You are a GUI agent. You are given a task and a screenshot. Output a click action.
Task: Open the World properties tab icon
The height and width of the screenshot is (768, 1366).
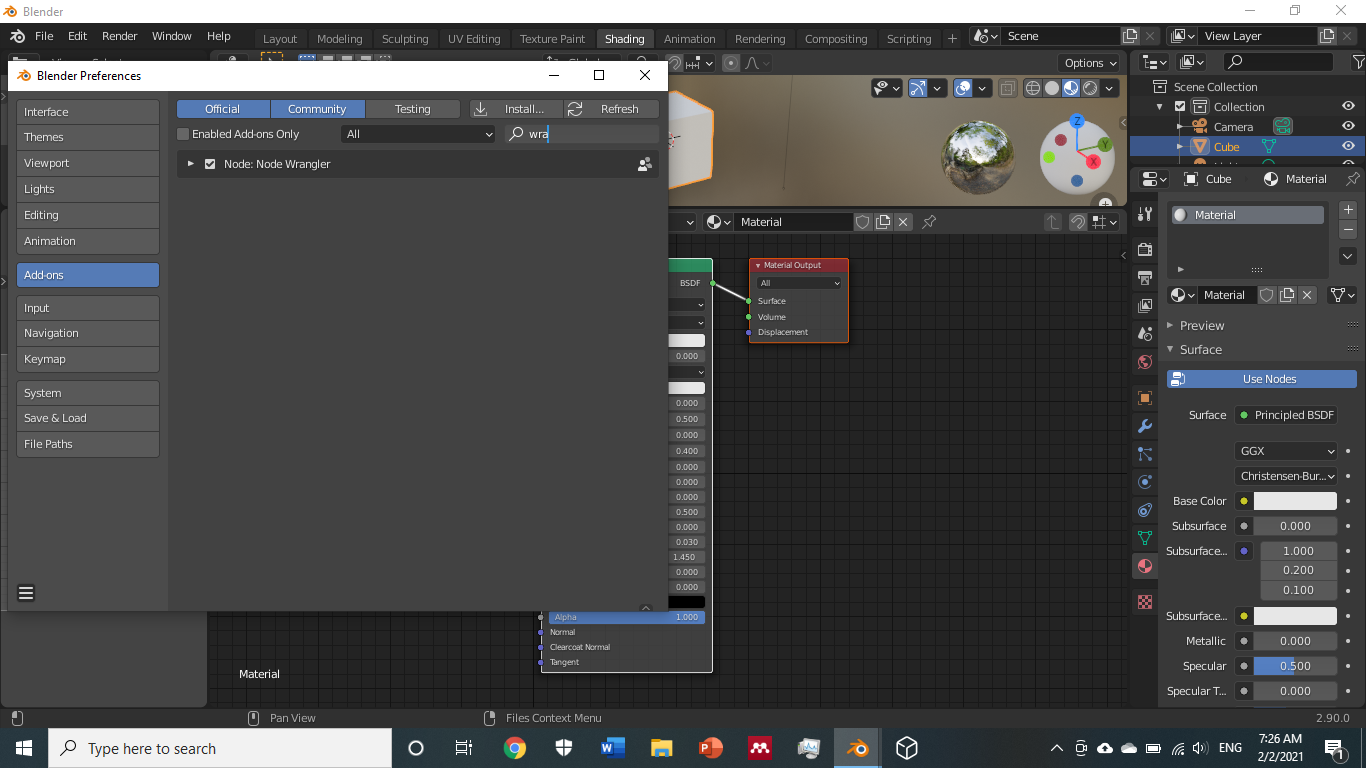pos(1145,361)
